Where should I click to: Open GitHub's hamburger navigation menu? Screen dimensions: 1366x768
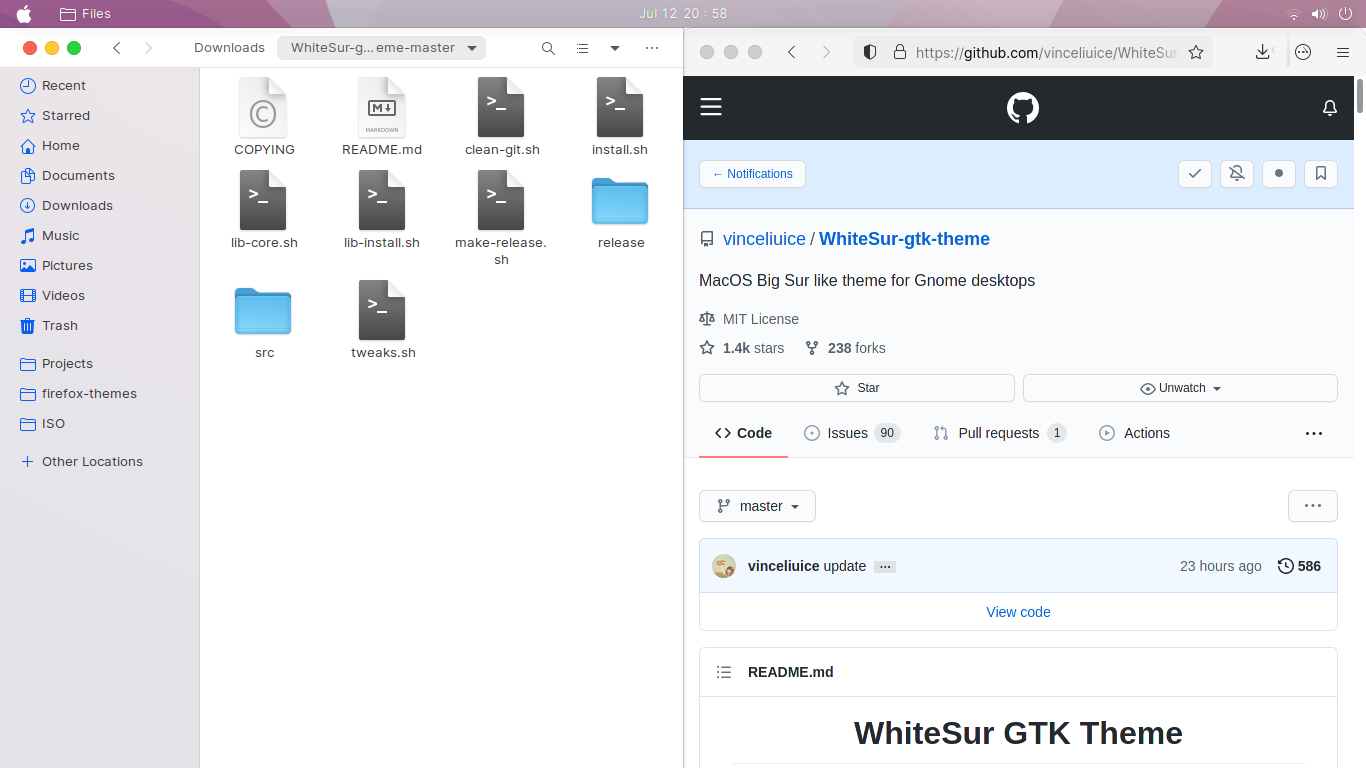pyautogui.click(x=711, y=107)
